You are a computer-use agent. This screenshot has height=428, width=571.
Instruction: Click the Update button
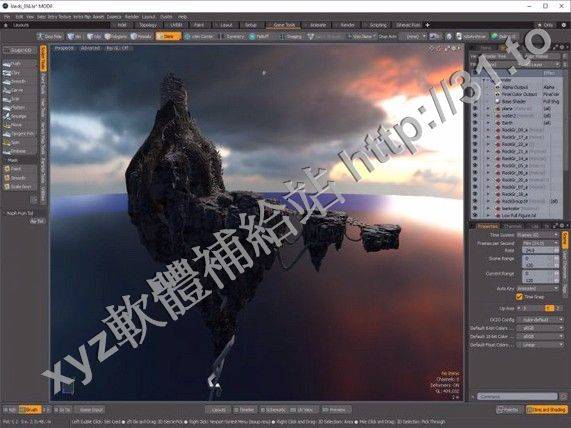[218, 410]
